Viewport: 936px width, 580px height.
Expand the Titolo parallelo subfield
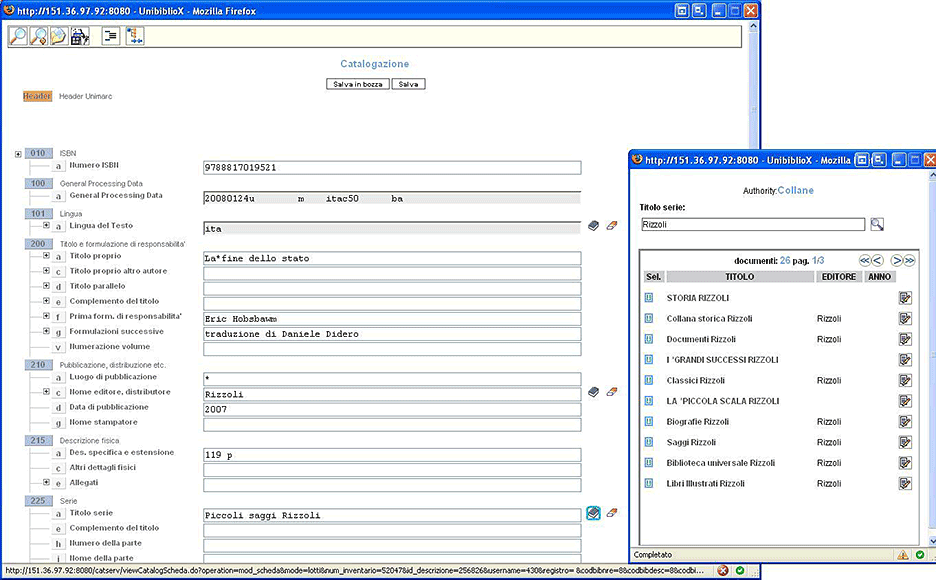point(46,285)
